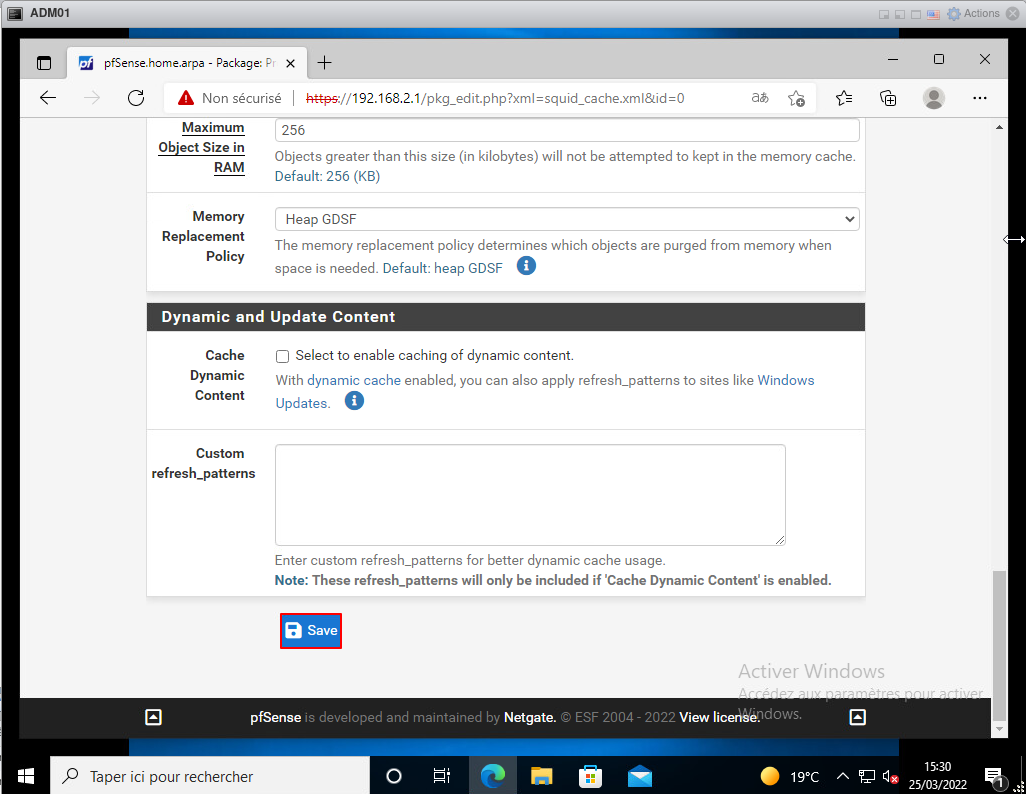The width and height of the screenshot is (1026, 794).
Task: Open a new browser tab
Action: (324, 62)
